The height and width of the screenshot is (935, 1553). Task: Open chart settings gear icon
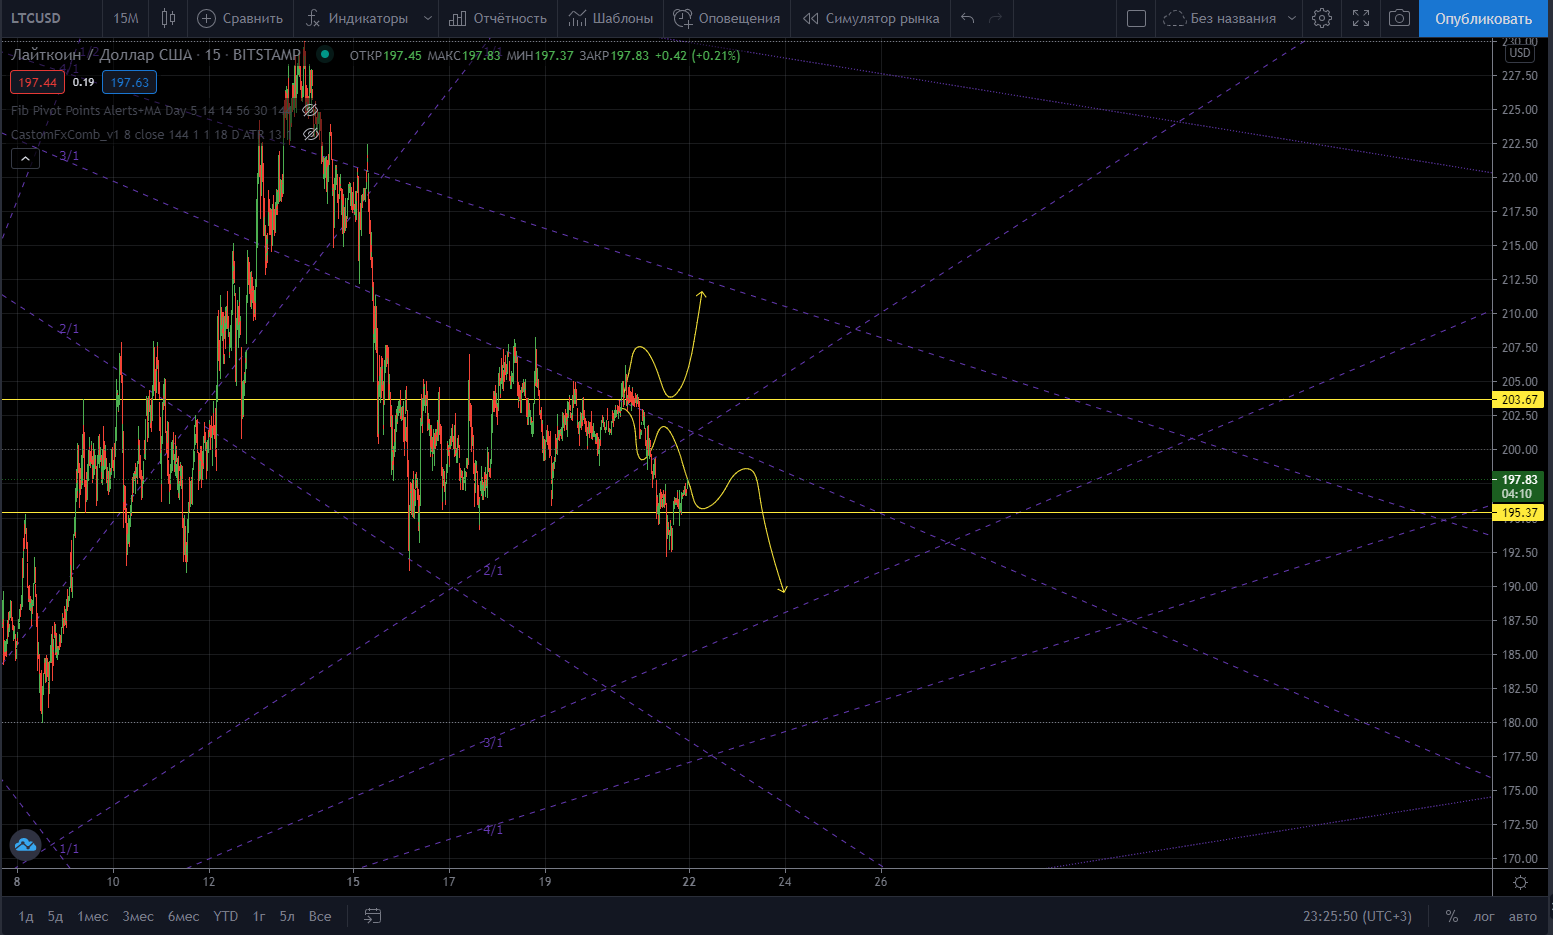pyautogui.click(x=1322, y=18)
